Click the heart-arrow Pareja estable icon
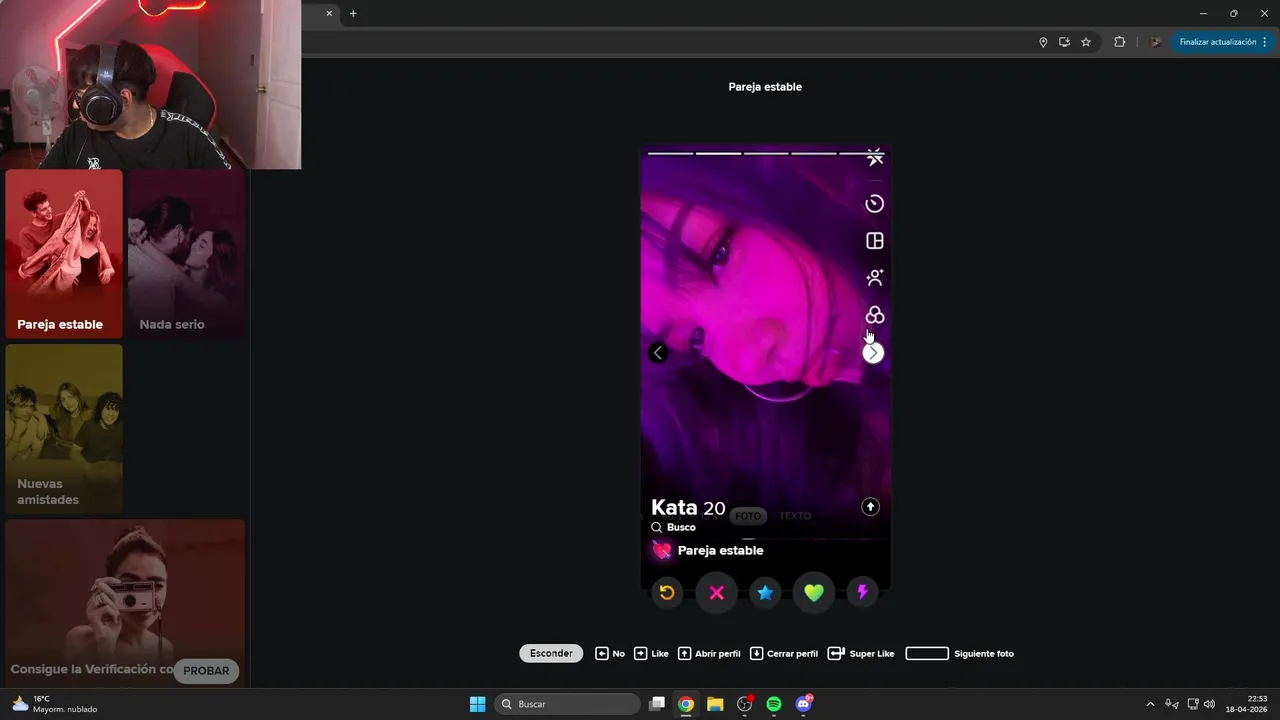 [x=662, y=550]
